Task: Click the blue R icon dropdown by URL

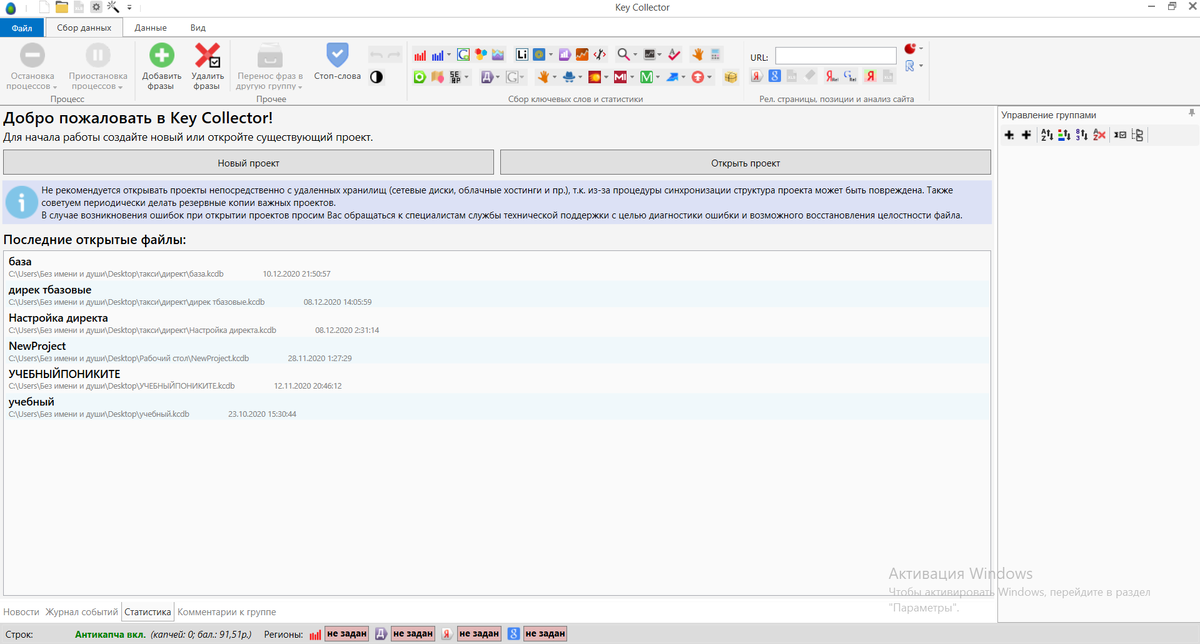Action: tap(921, 66)
